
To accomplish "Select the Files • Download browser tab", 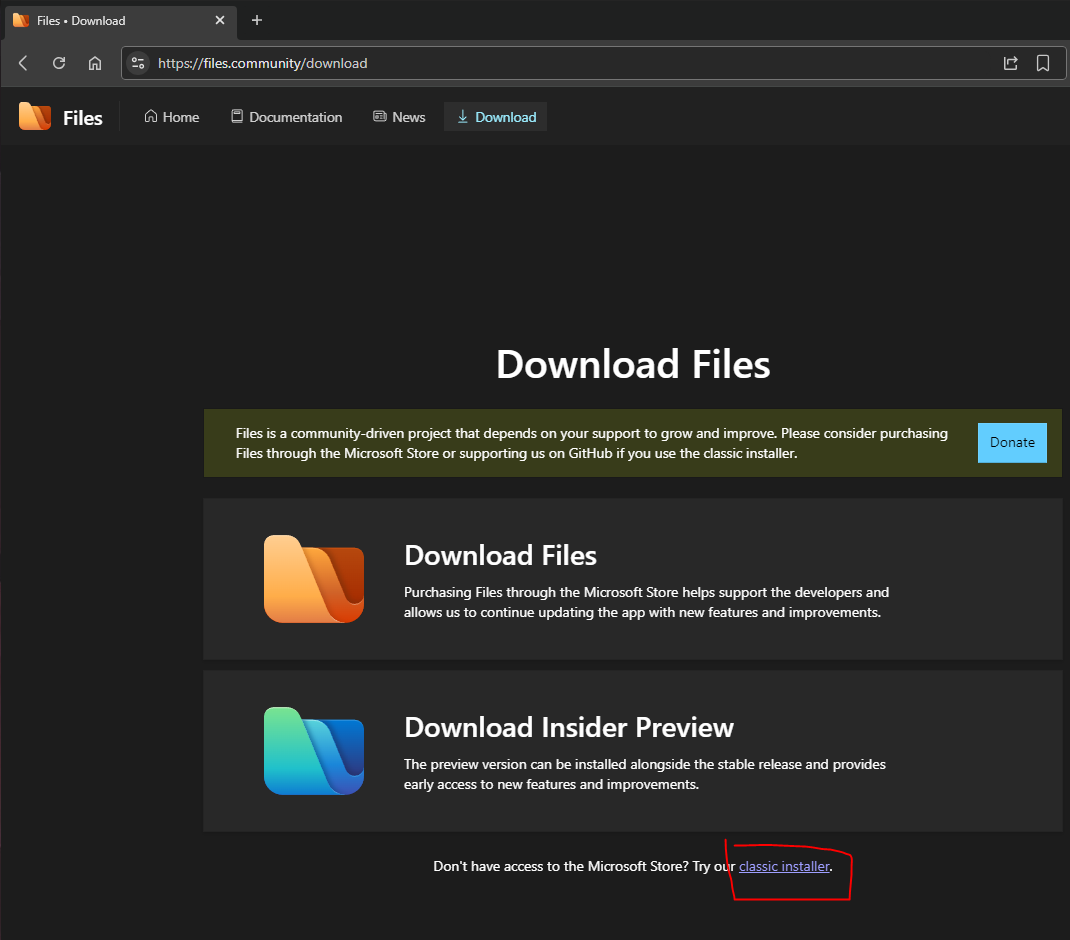I will tap(121, 21).
